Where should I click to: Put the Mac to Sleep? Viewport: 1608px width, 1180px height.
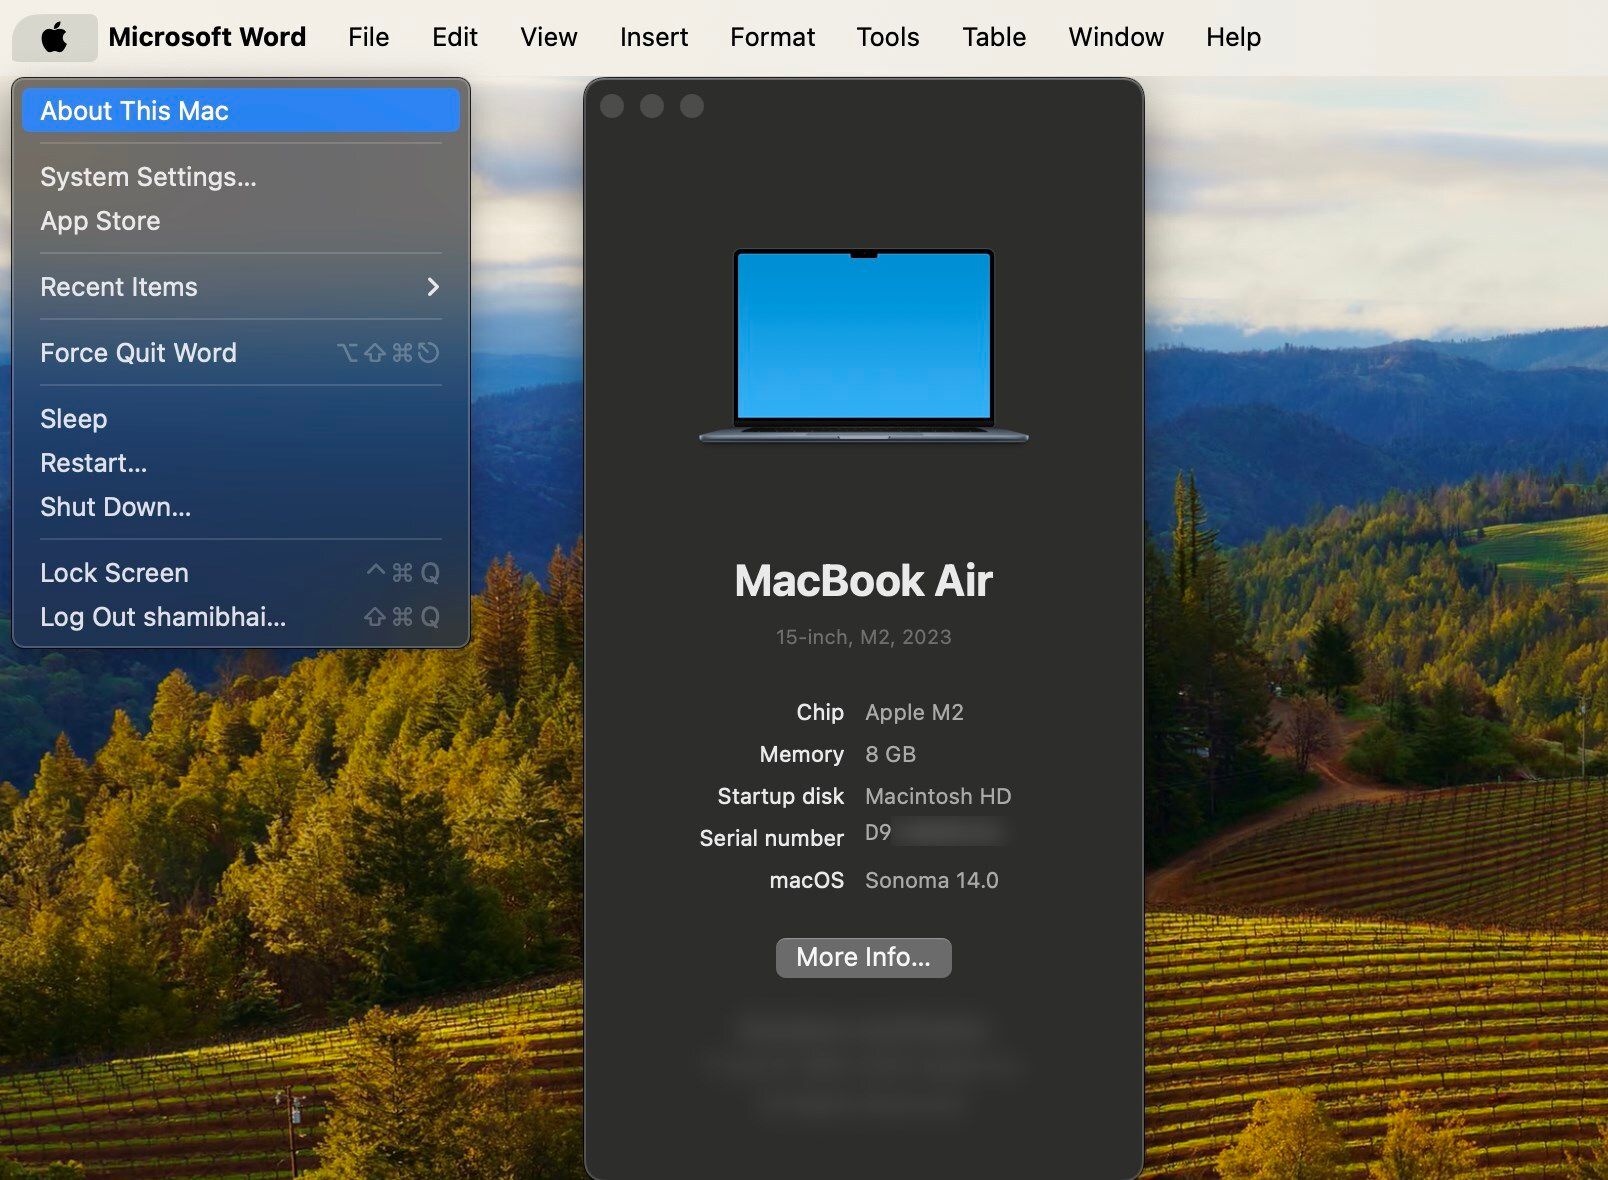(240, 419)
